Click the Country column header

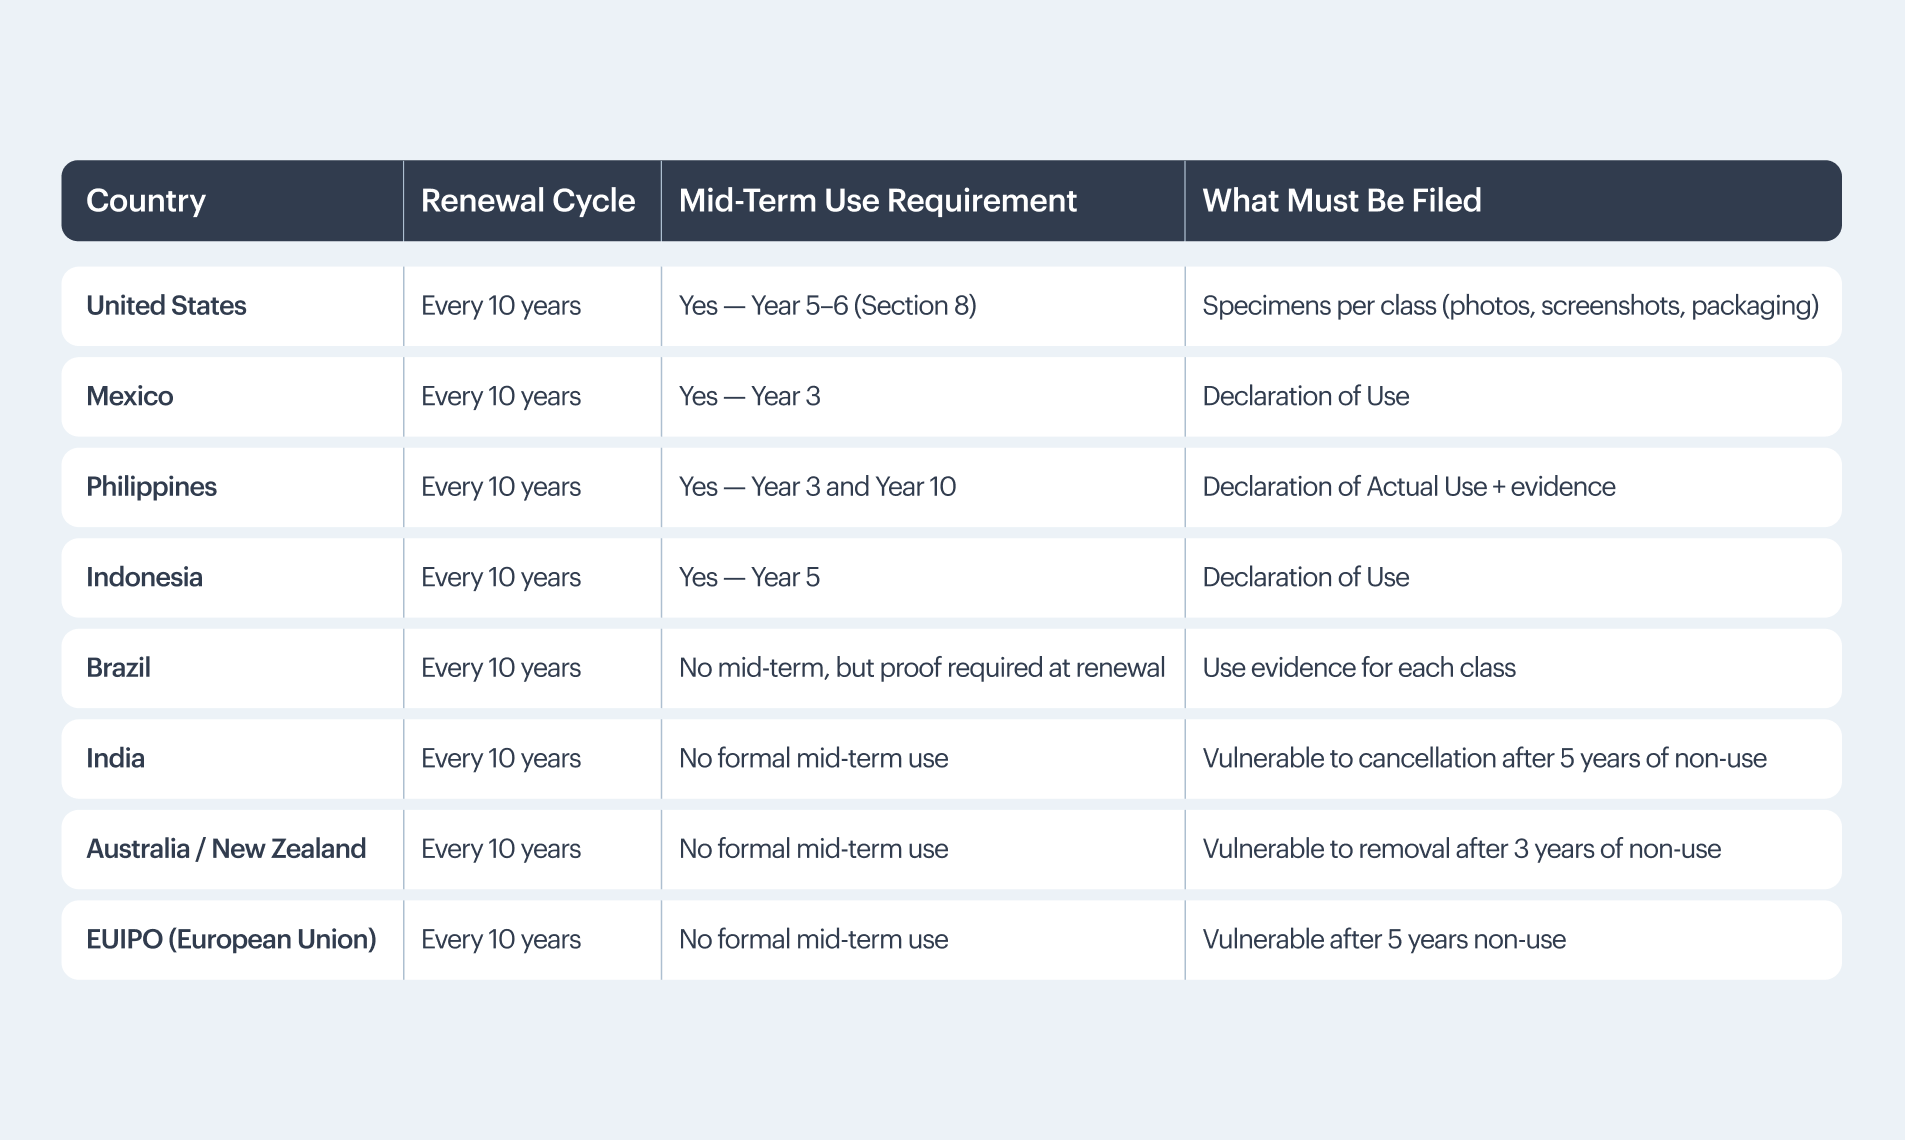tap(146, 201)
